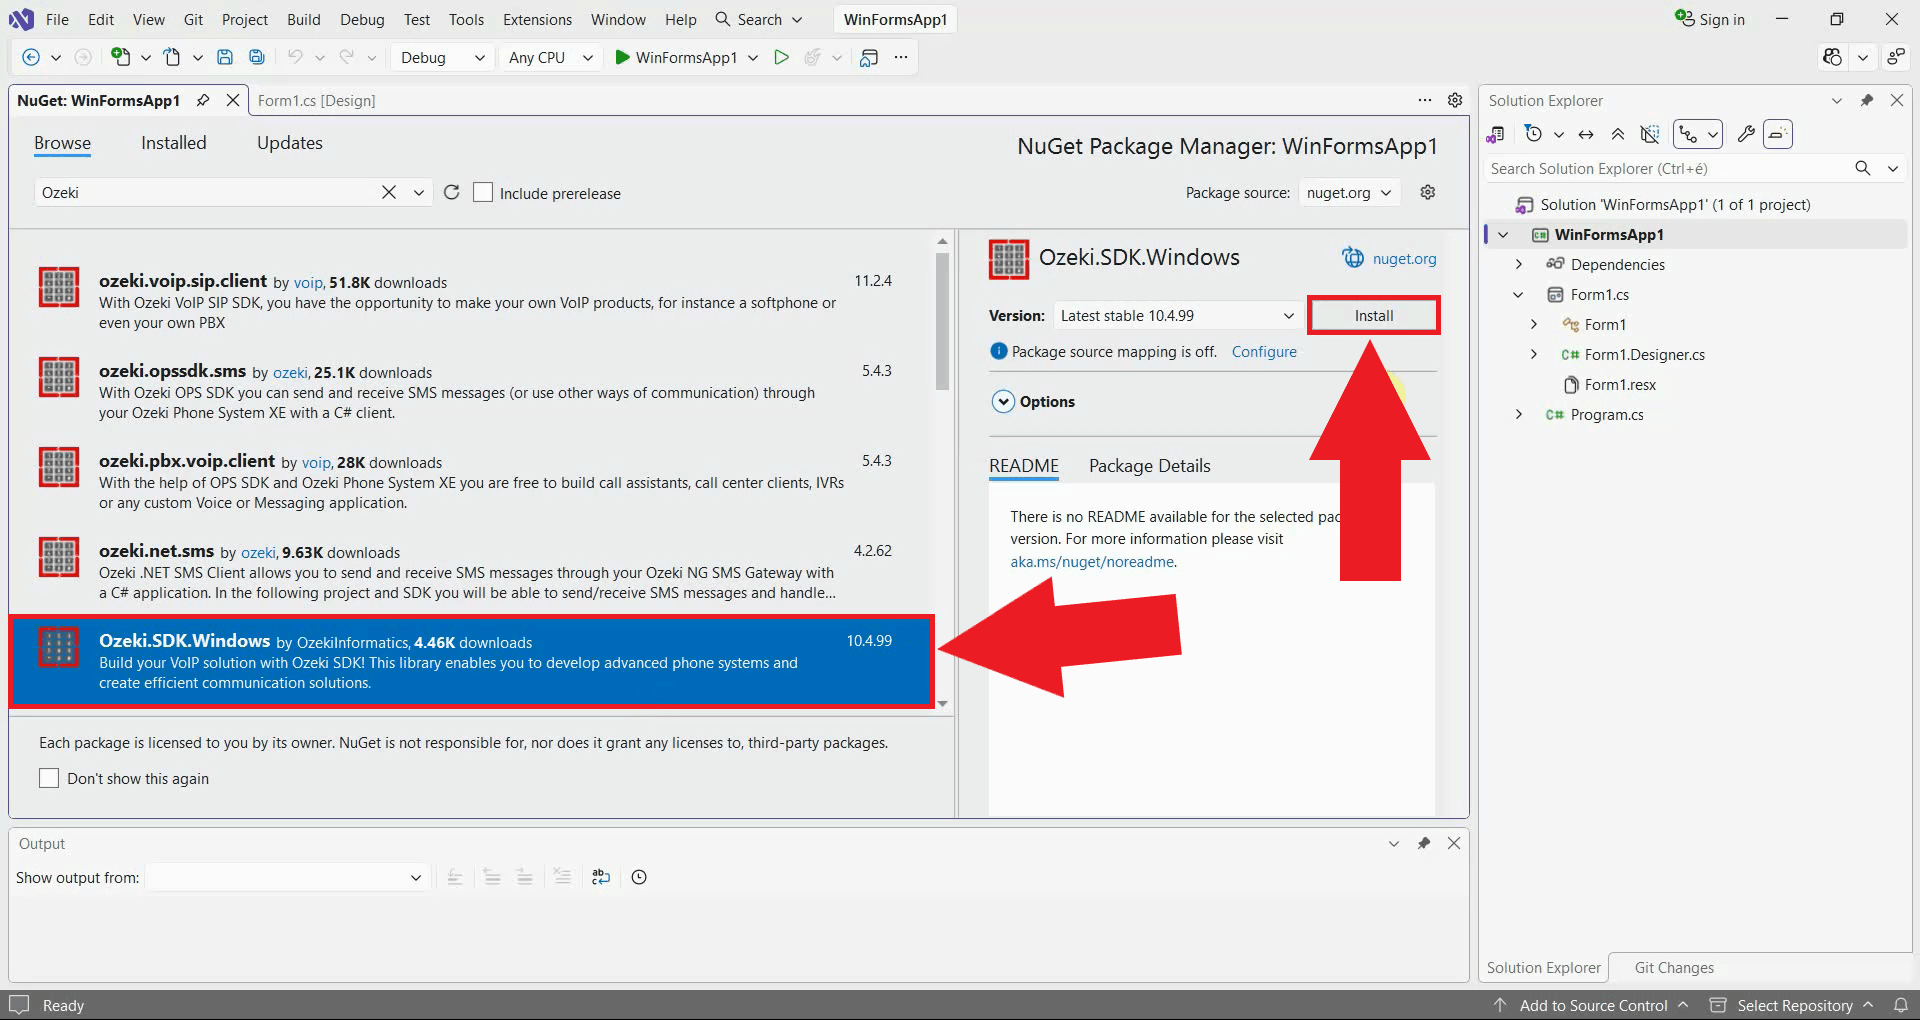
Task: Click the Save All icon
Action: pos(257,57)
